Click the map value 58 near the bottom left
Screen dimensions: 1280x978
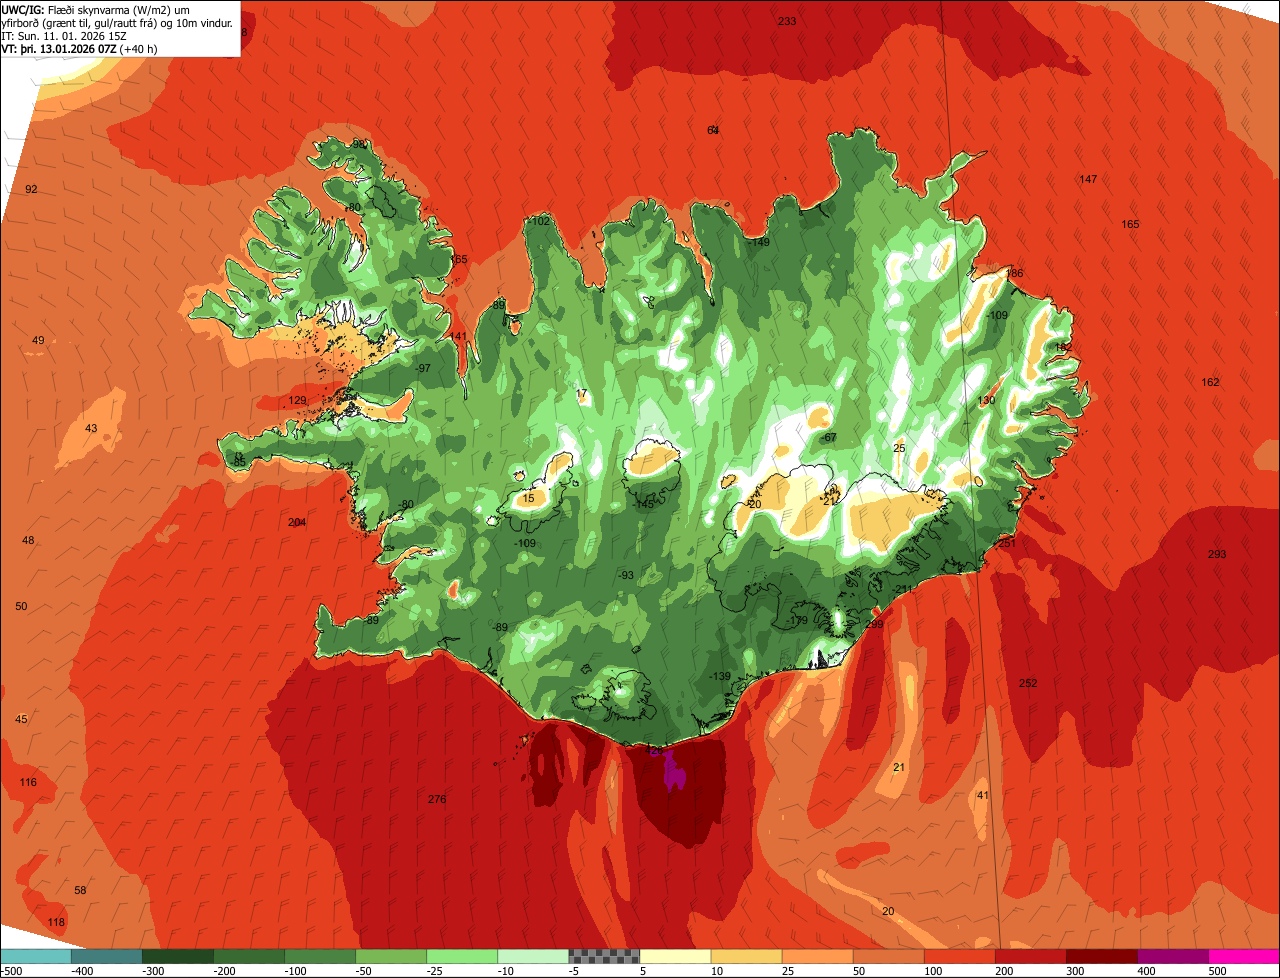(81, 890)
